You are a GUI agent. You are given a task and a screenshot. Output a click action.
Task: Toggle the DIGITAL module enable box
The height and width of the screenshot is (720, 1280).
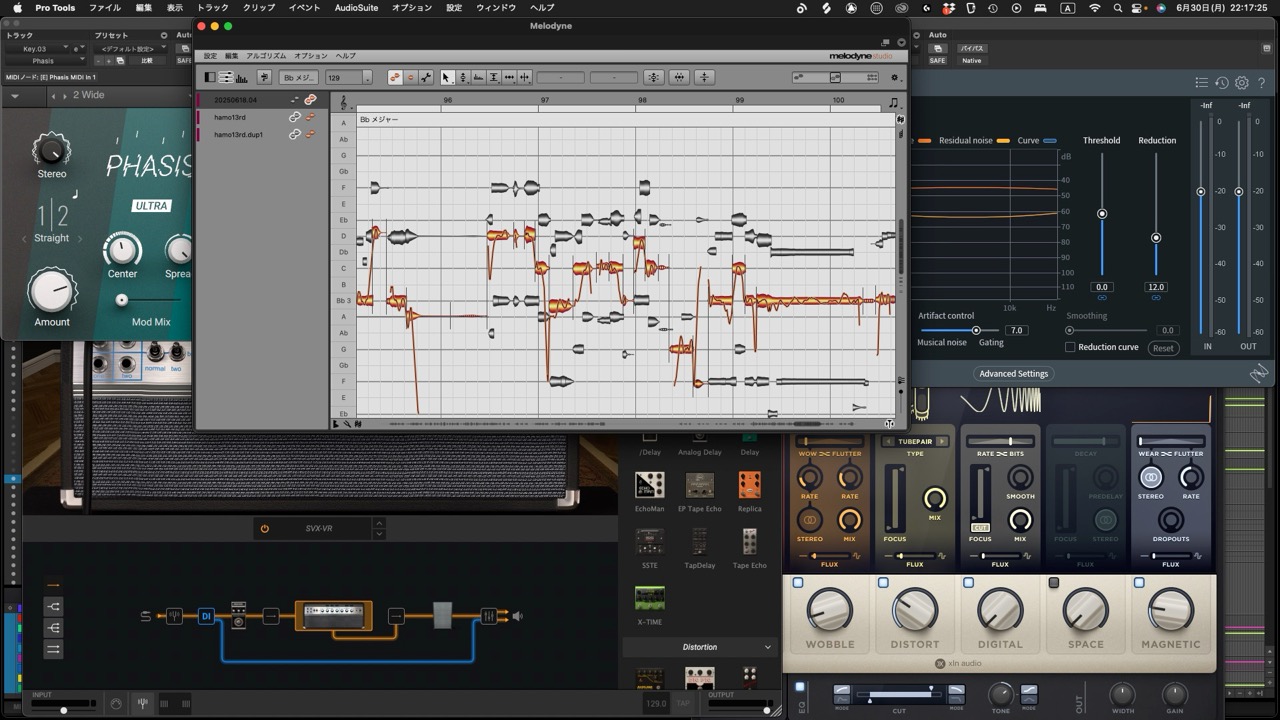point(968,583)
